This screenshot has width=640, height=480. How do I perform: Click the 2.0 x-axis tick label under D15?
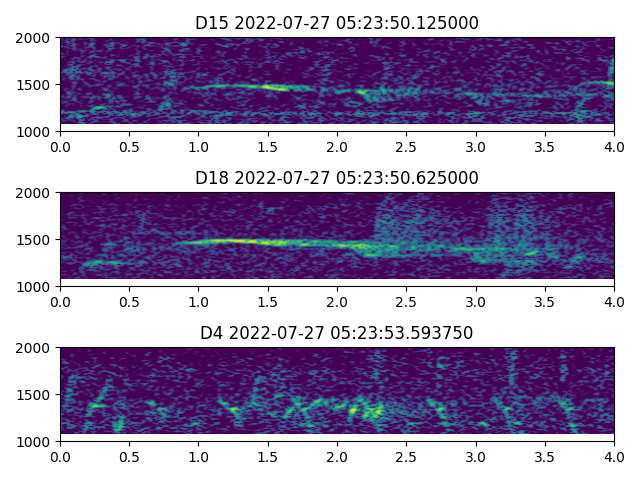(337, 147)
